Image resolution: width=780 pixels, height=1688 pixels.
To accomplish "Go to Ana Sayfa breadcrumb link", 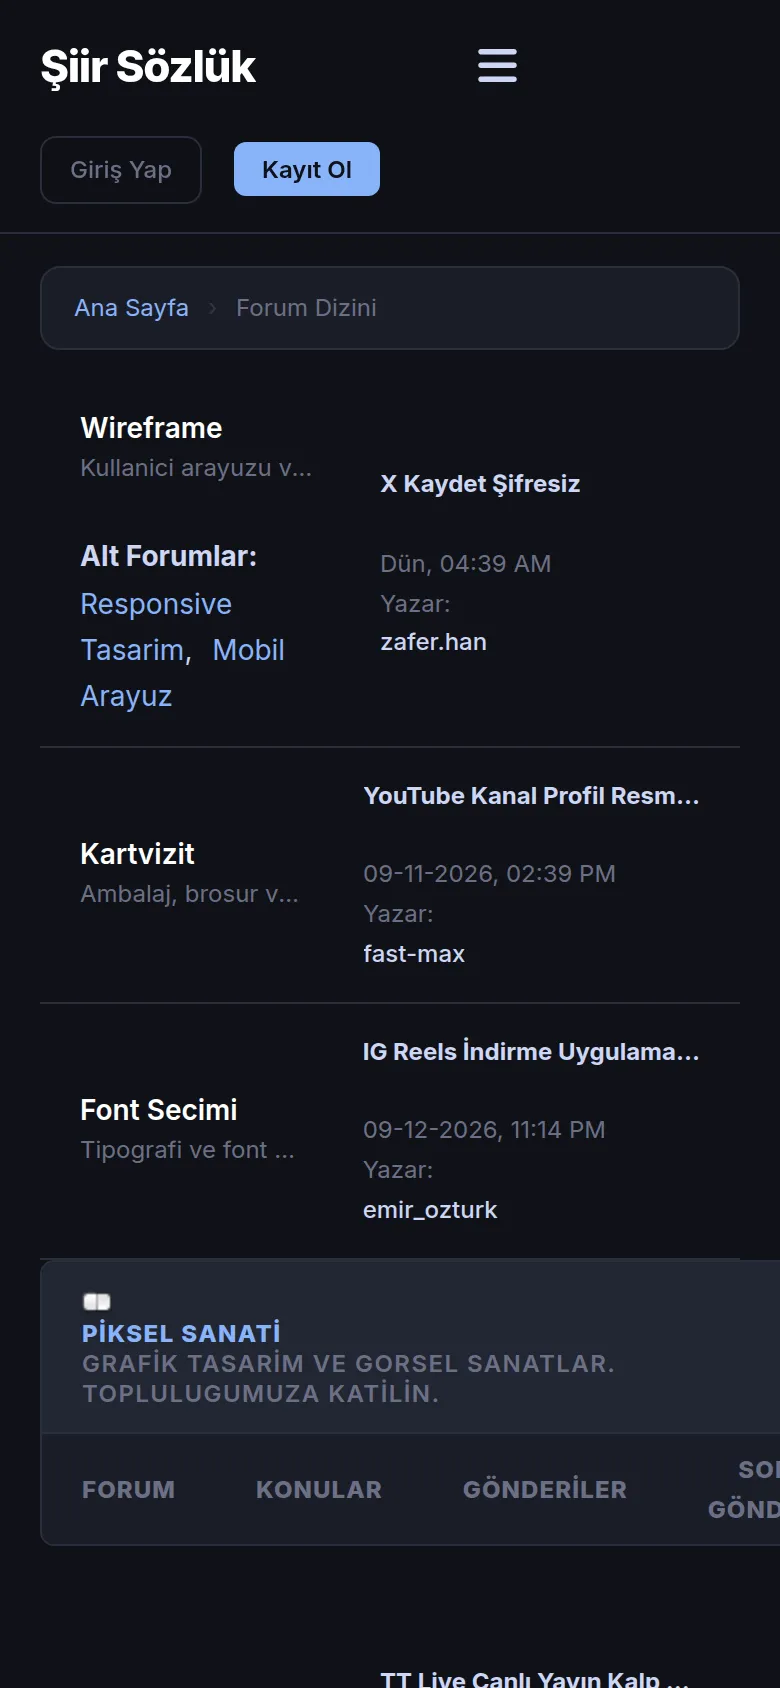I will pos(131,308).
